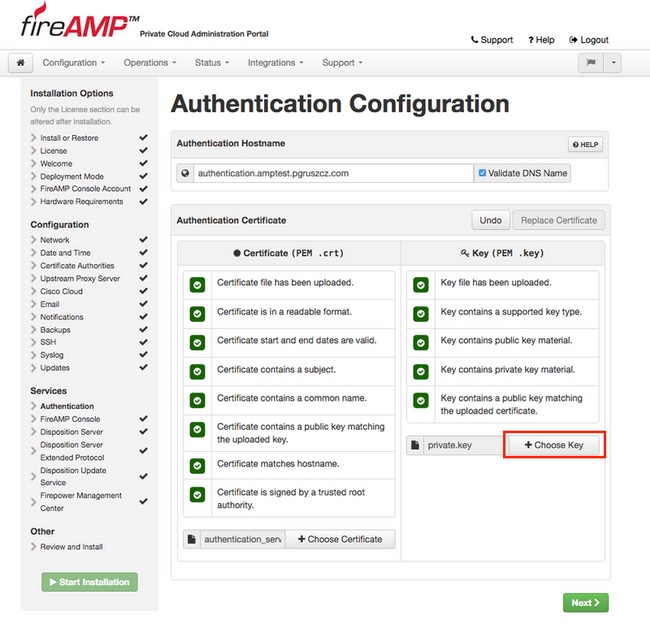This screenshot has height=629, width=650.
Task: Open the Operations menu
Action: click(150, 63)
